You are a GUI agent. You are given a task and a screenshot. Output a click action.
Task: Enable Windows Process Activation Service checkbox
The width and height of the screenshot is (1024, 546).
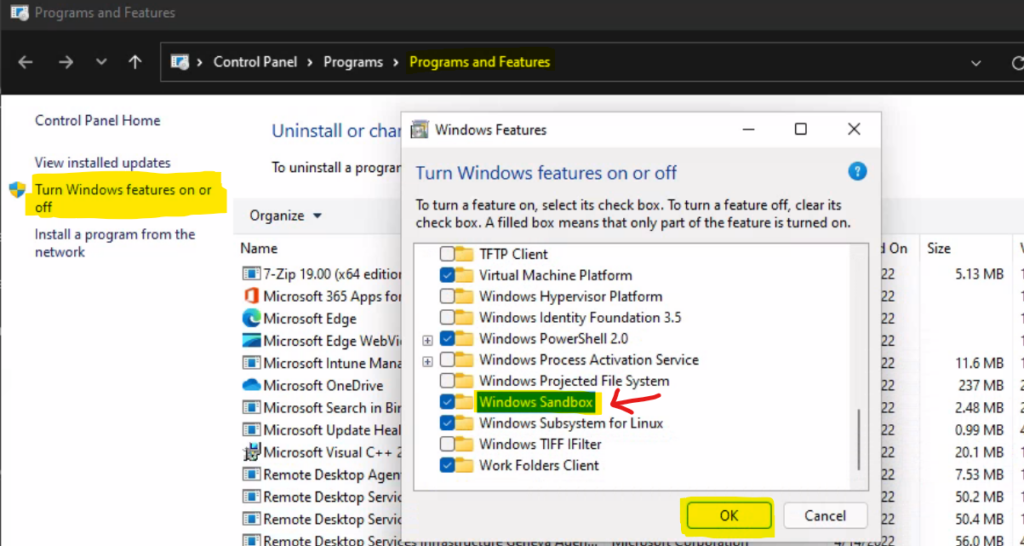click(x=447, y=359)
